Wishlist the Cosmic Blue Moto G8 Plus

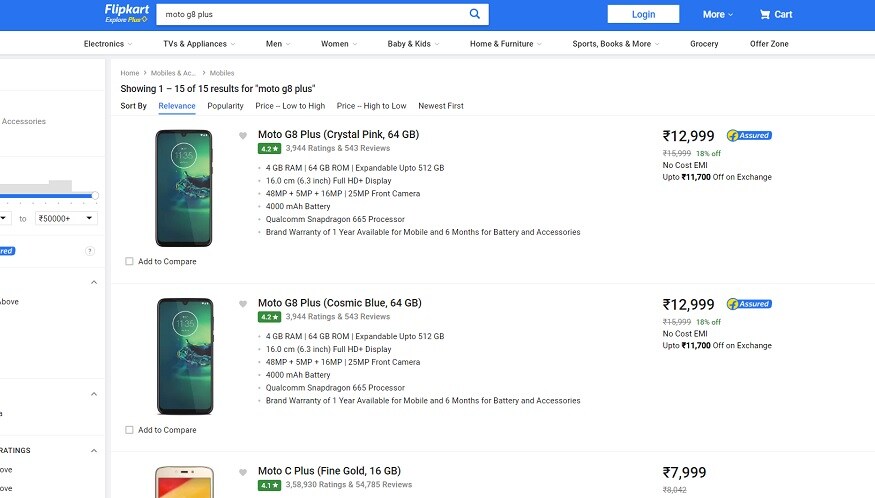[243, 304]
